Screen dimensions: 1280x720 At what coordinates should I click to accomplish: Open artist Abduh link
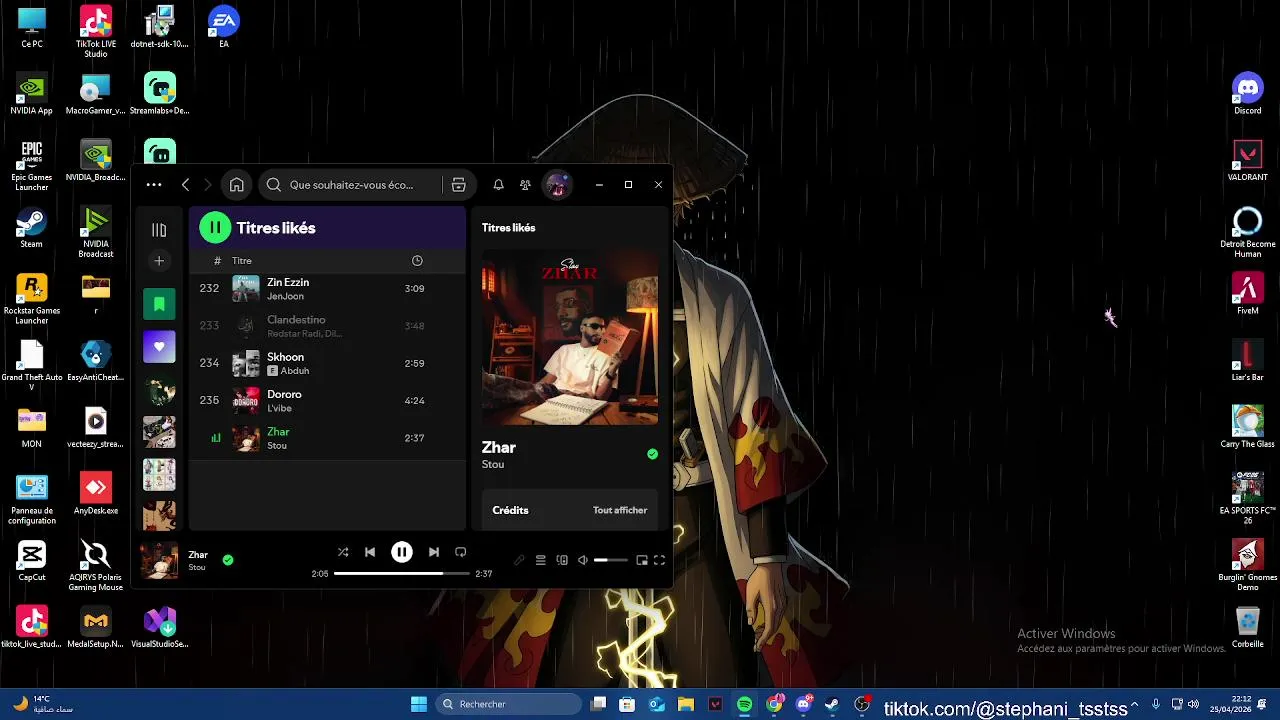(x=295, y=371)
